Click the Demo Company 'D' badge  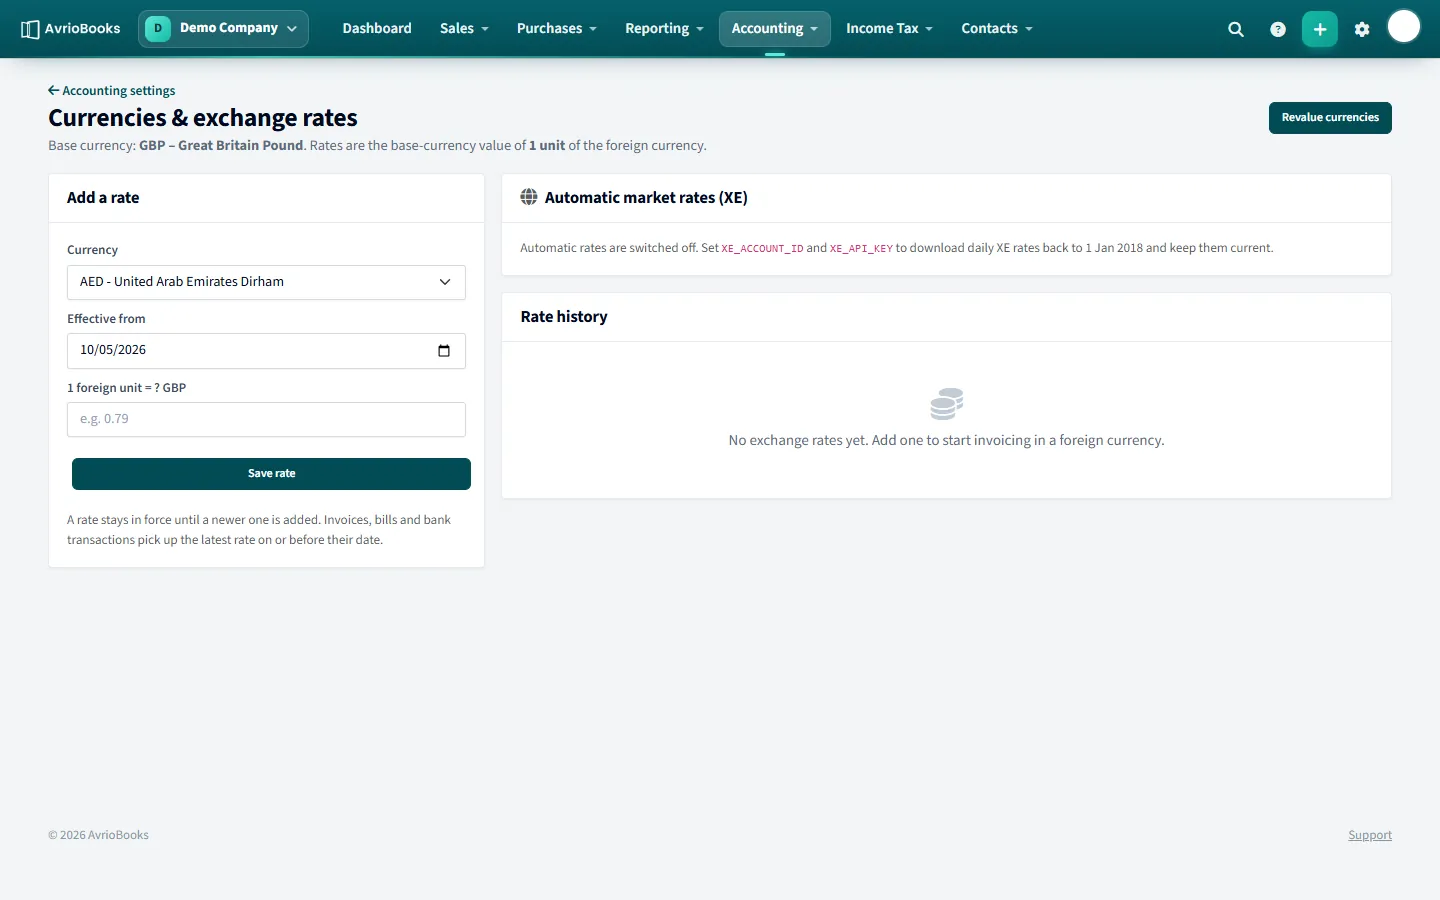click(158, 29)
